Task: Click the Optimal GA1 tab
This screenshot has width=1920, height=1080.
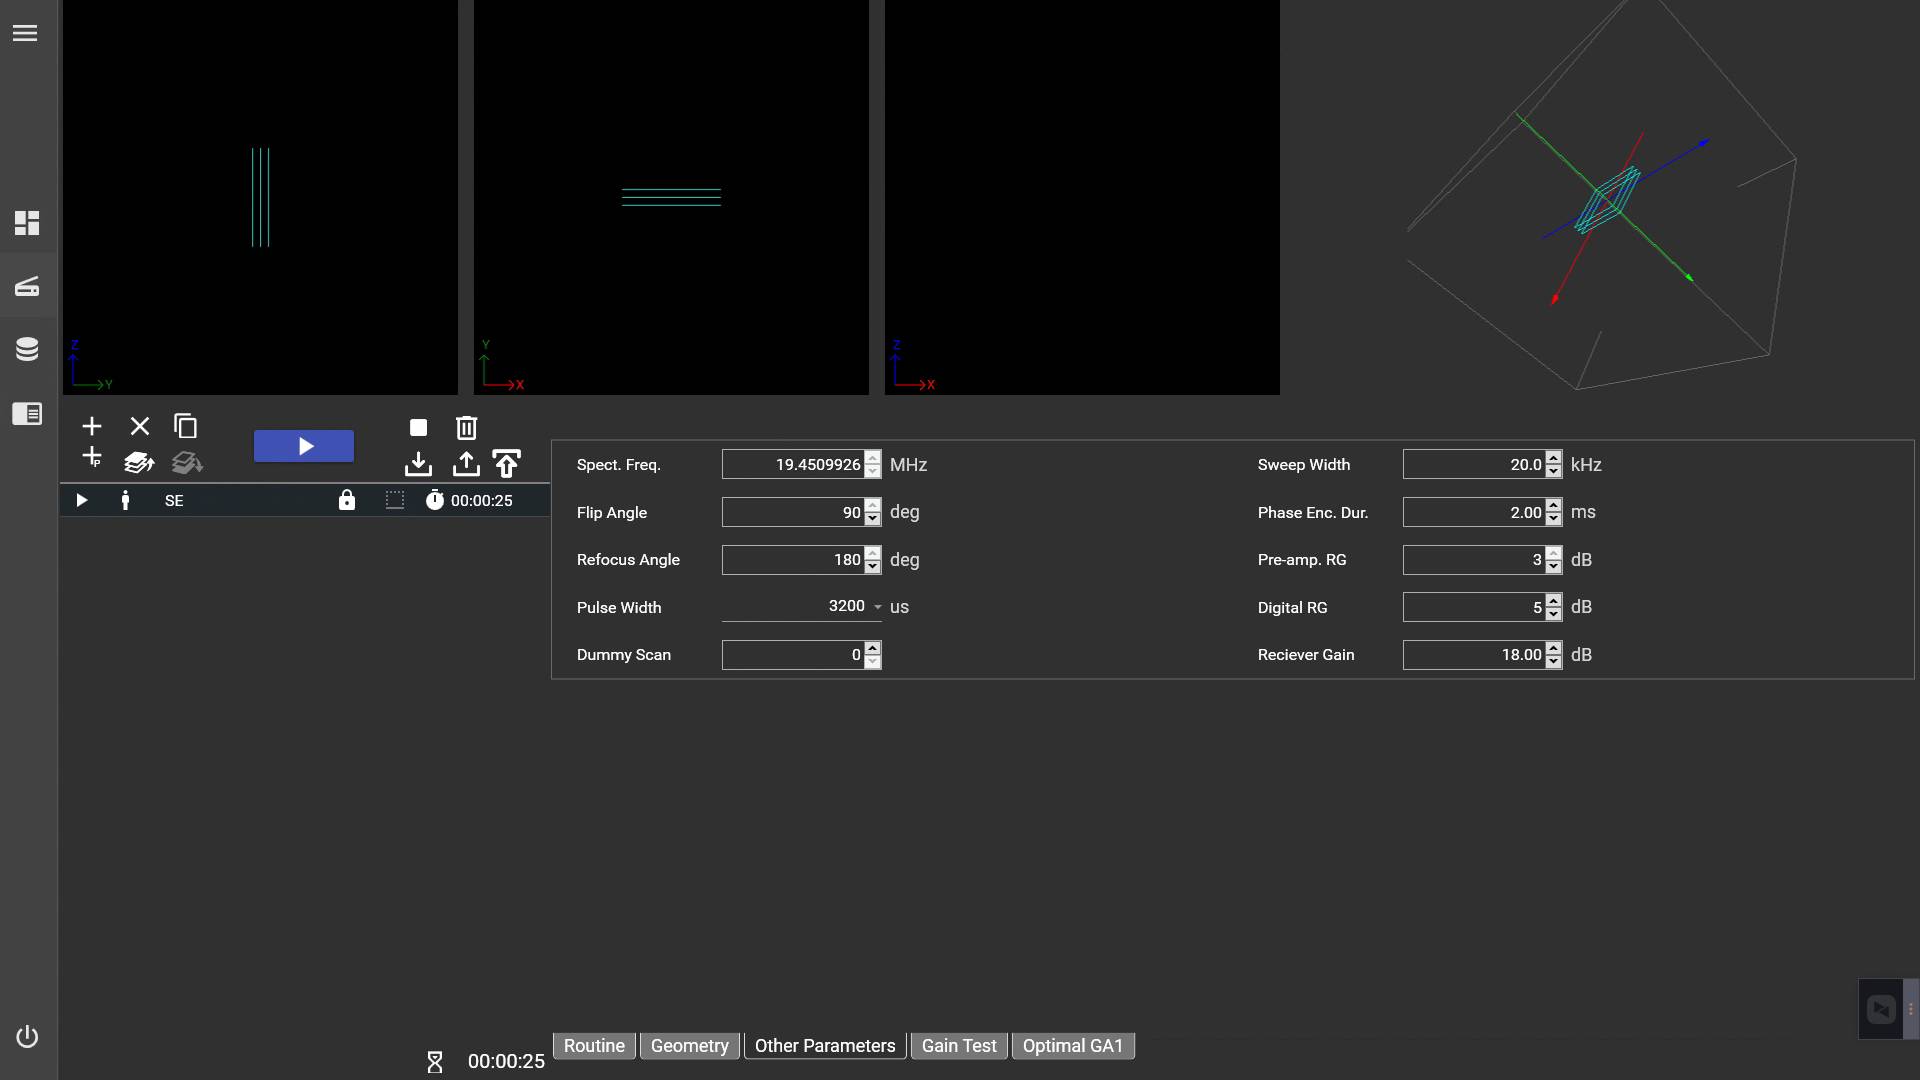Action: coord(1072,1046)
